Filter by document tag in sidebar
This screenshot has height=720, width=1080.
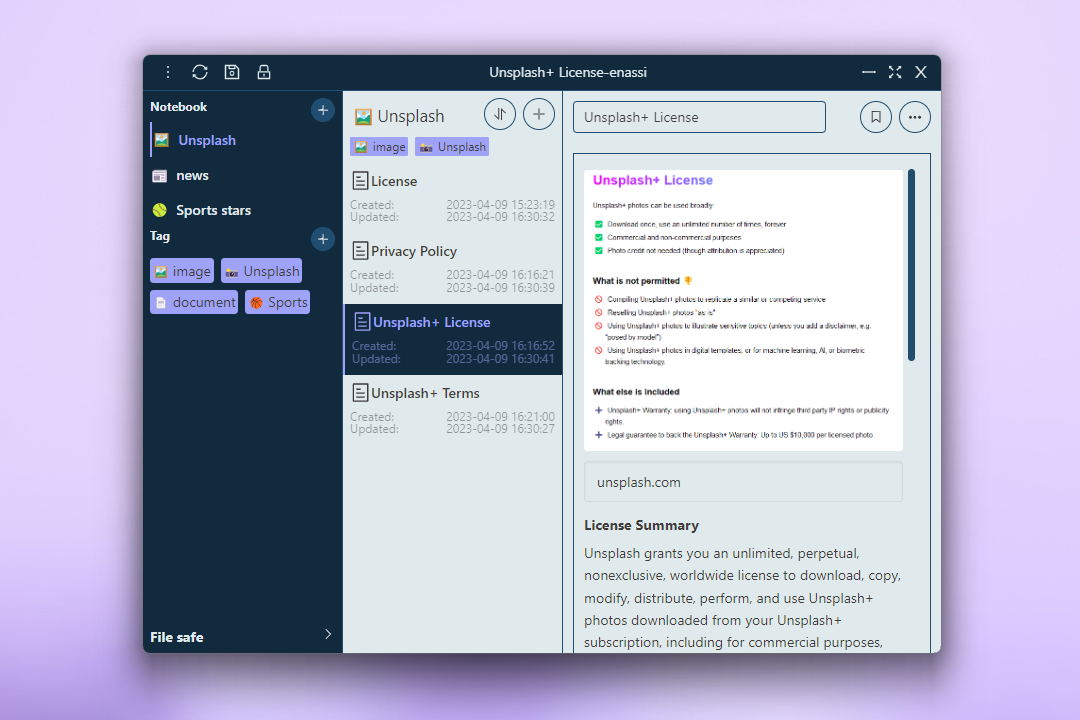194,302
